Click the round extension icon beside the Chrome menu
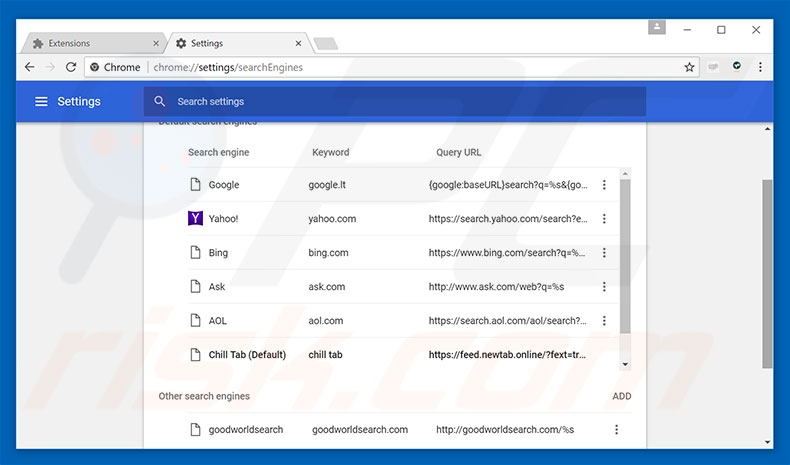Viewport: 790px width, 465px height. click(x=737, y=67)
